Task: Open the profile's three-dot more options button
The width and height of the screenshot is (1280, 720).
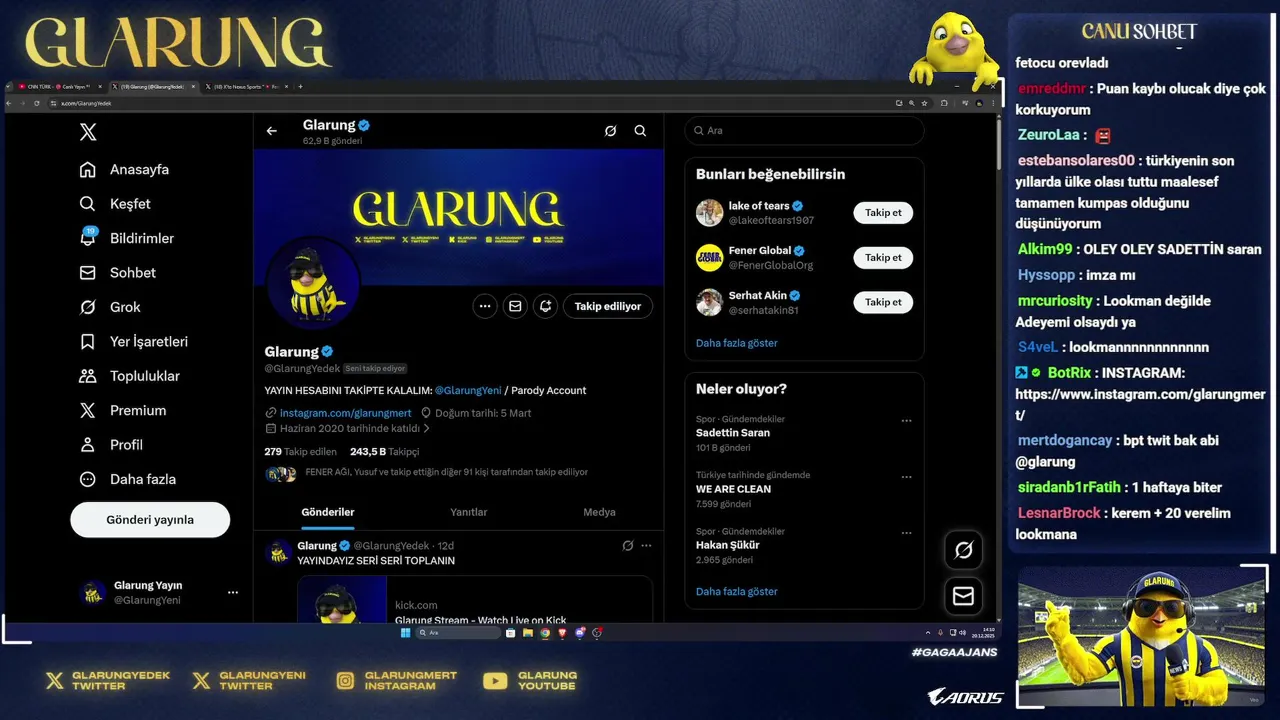Action: pos(485,306)
